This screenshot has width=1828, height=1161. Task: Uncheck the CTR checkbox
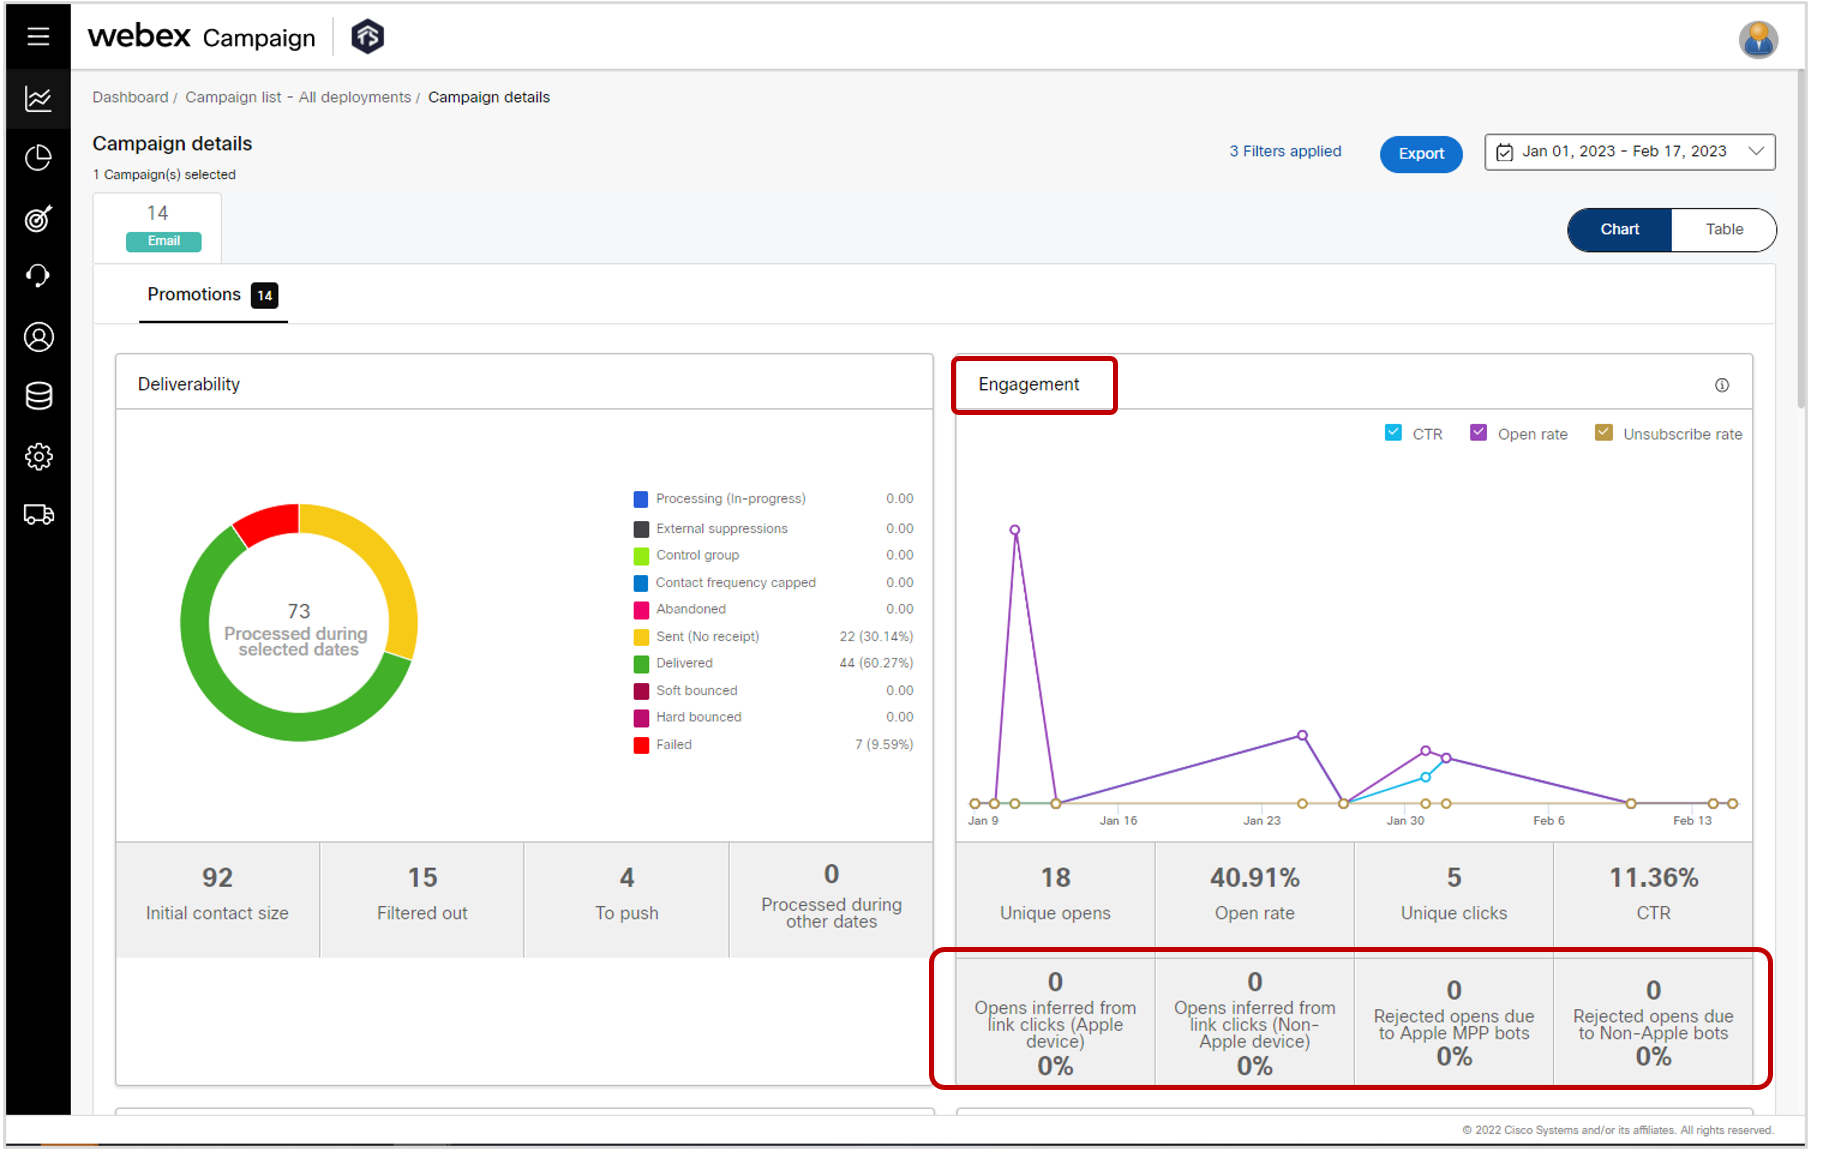[x=1393, y=433]
